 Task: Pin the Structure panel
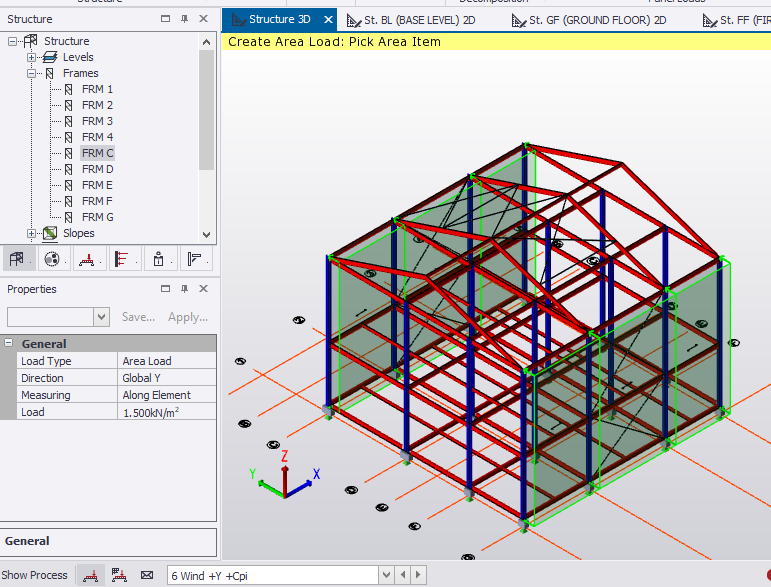tap(184, 19)
